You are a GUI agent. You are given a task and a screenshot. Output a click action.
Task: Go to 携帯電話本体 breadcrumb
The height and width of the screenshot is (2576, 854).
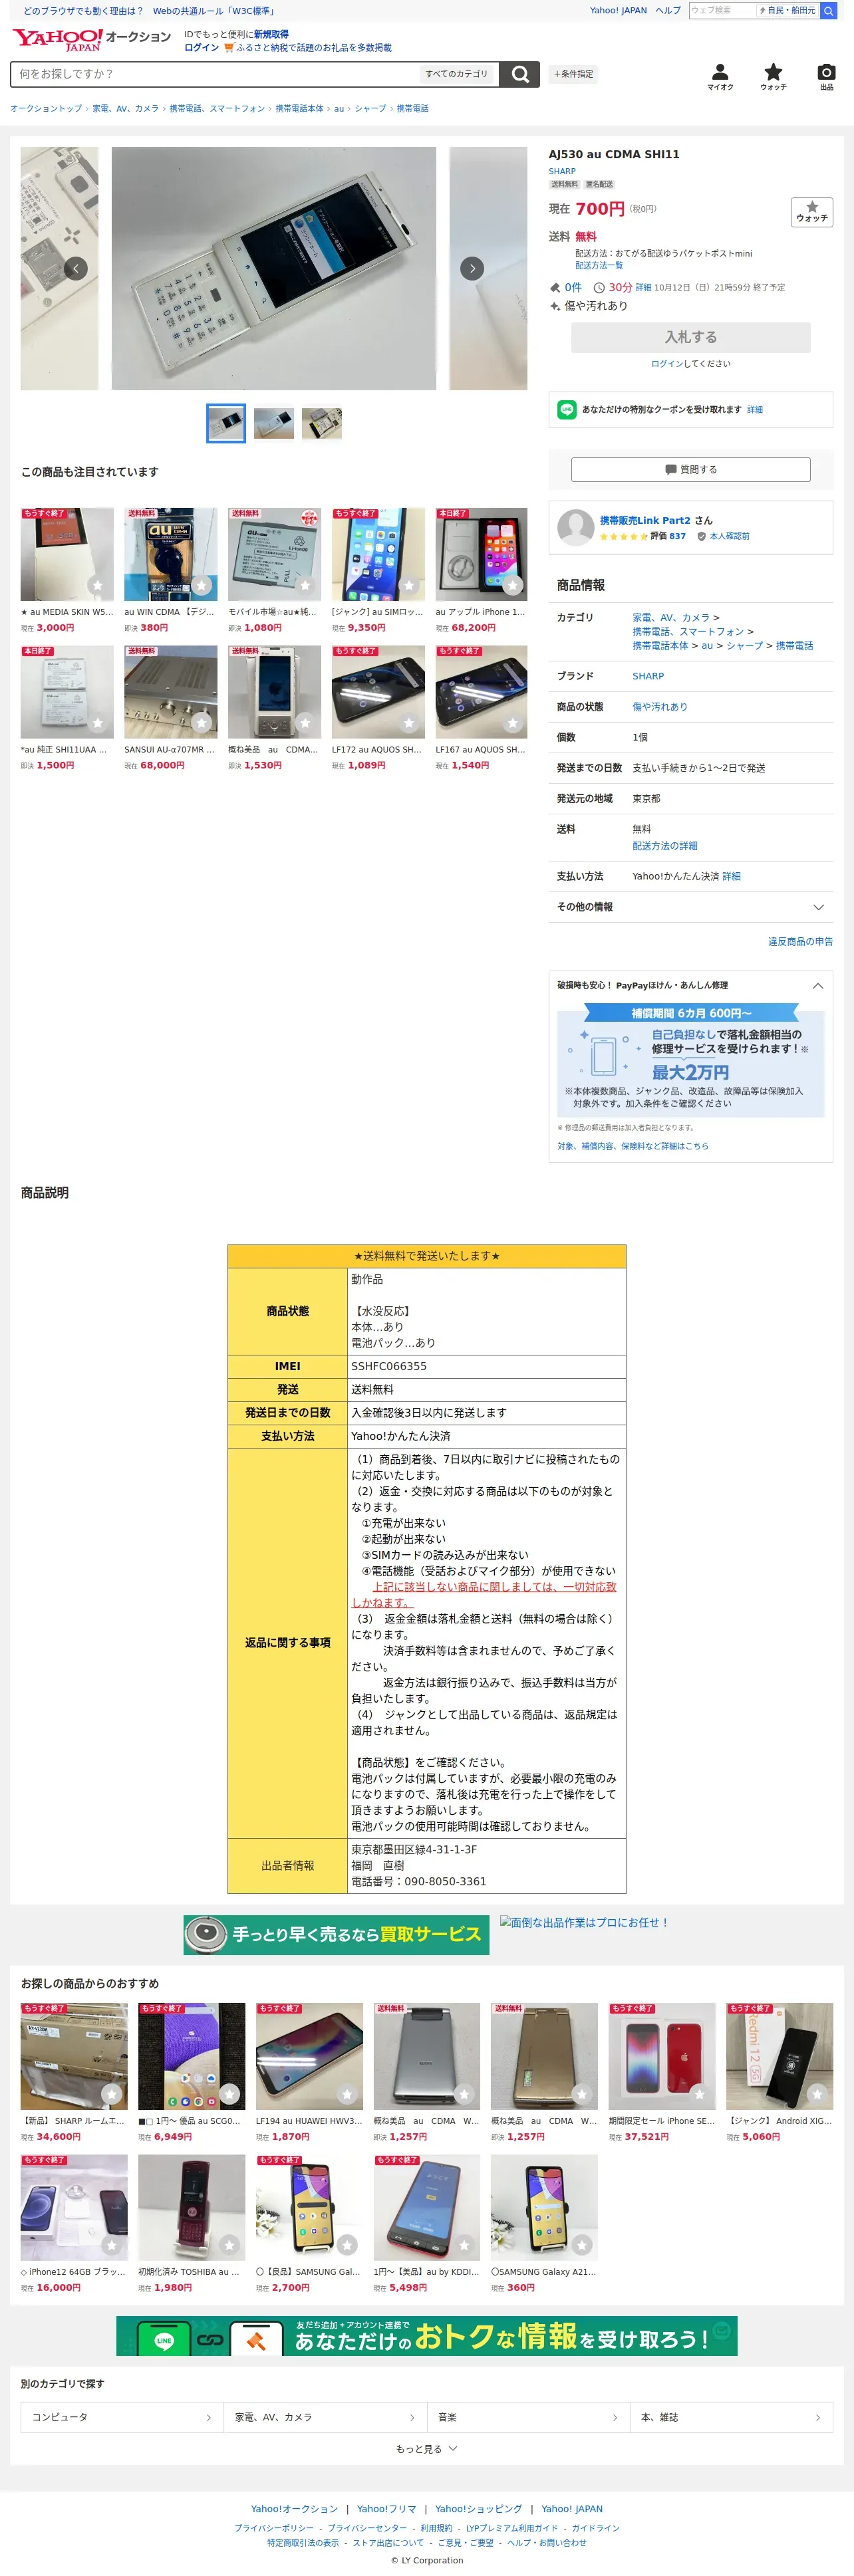(x=299, y=109)
